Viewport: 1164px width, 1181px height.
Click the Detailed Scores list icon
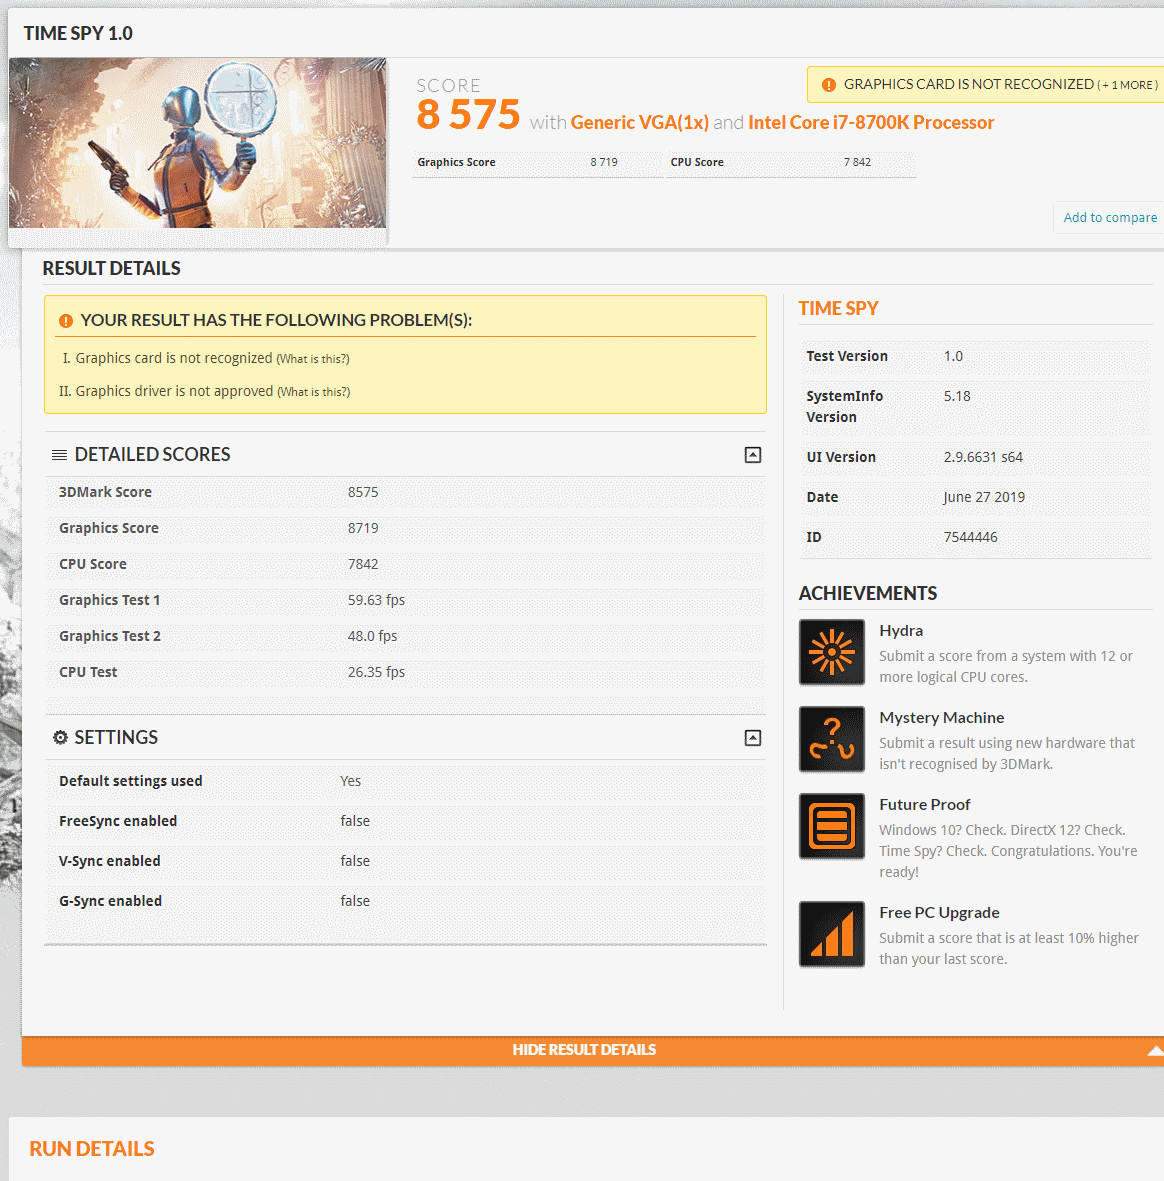[x=60, y=455]
